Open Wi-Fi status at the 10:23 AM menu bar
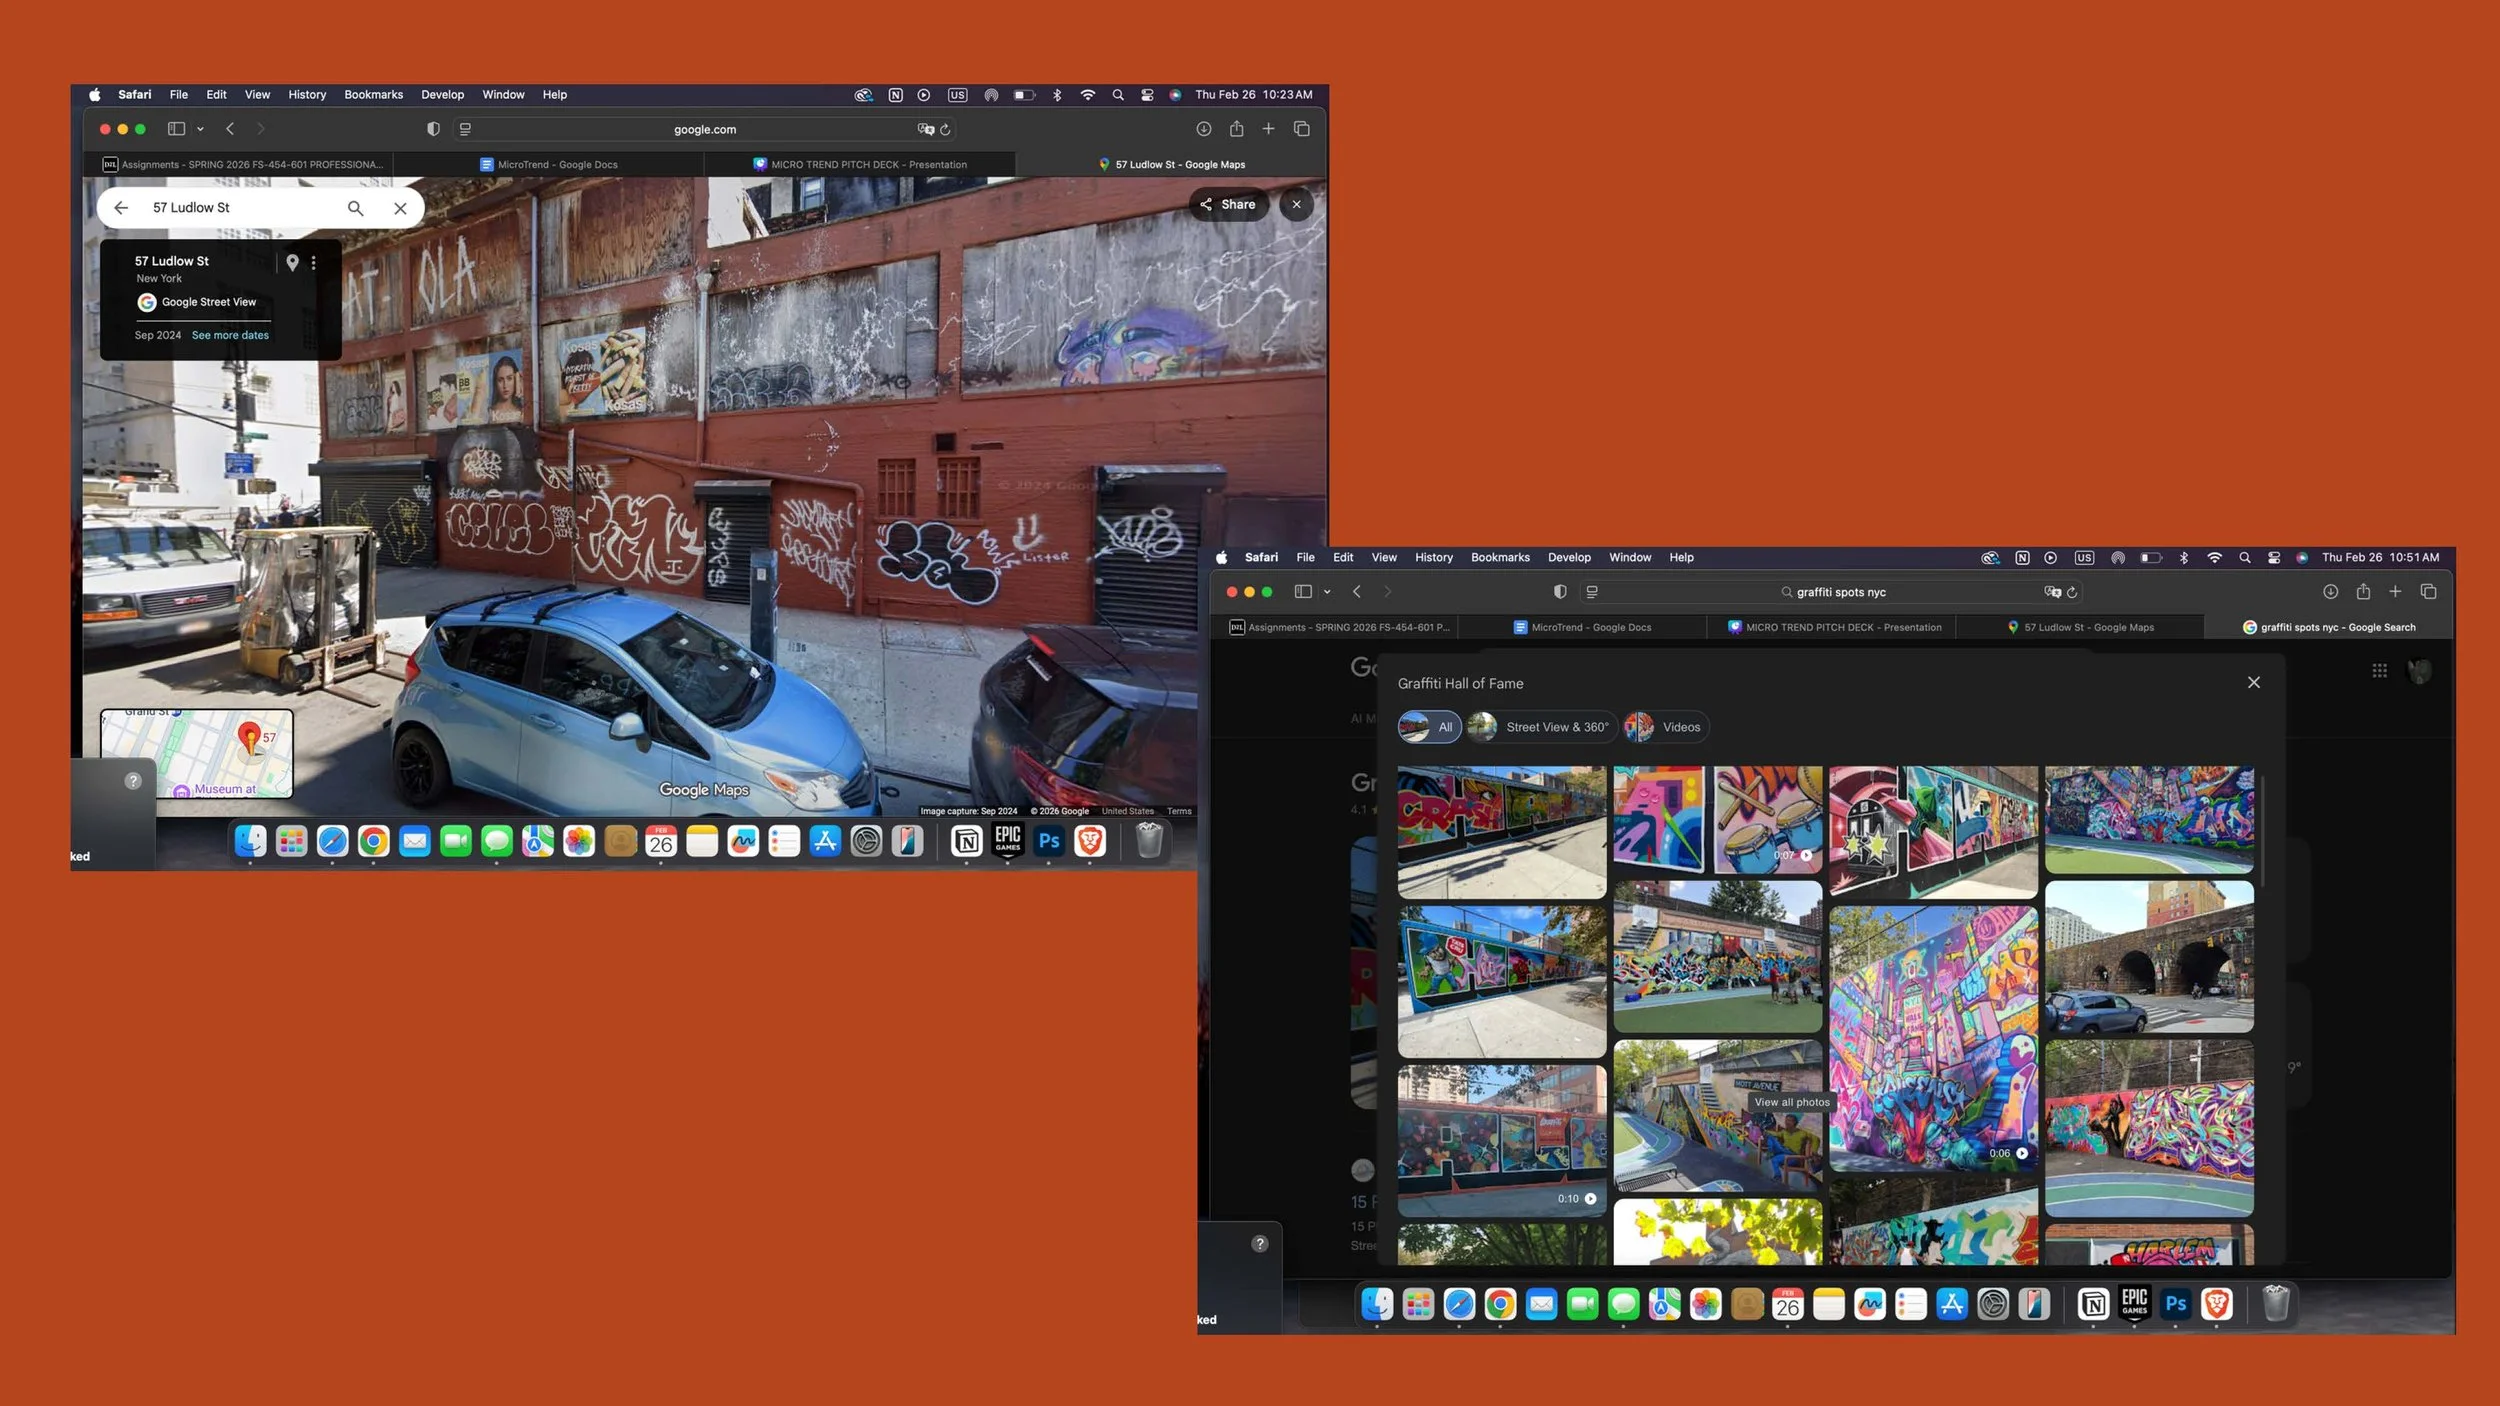Viewport: 2500px width, 1406px height. click(1087, 95)
